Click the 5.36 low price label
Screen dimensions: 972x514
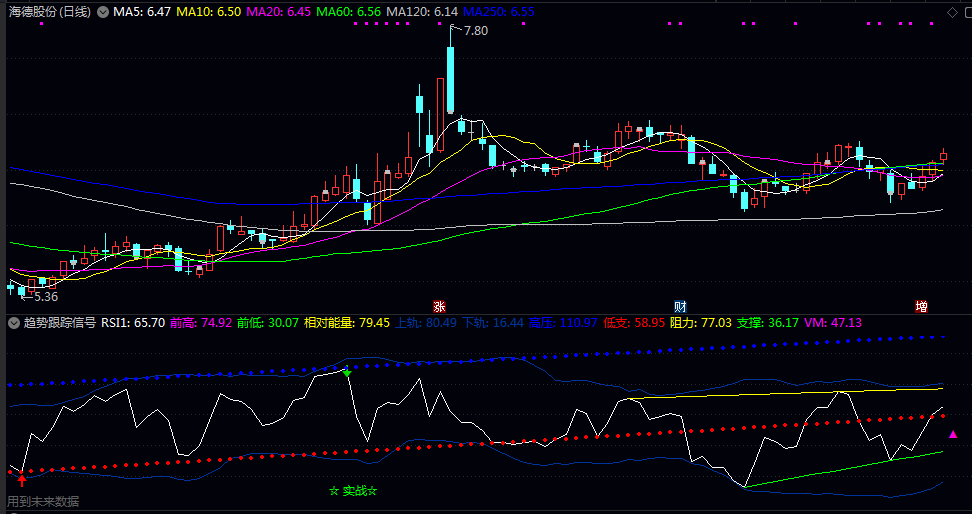[45, 297]
